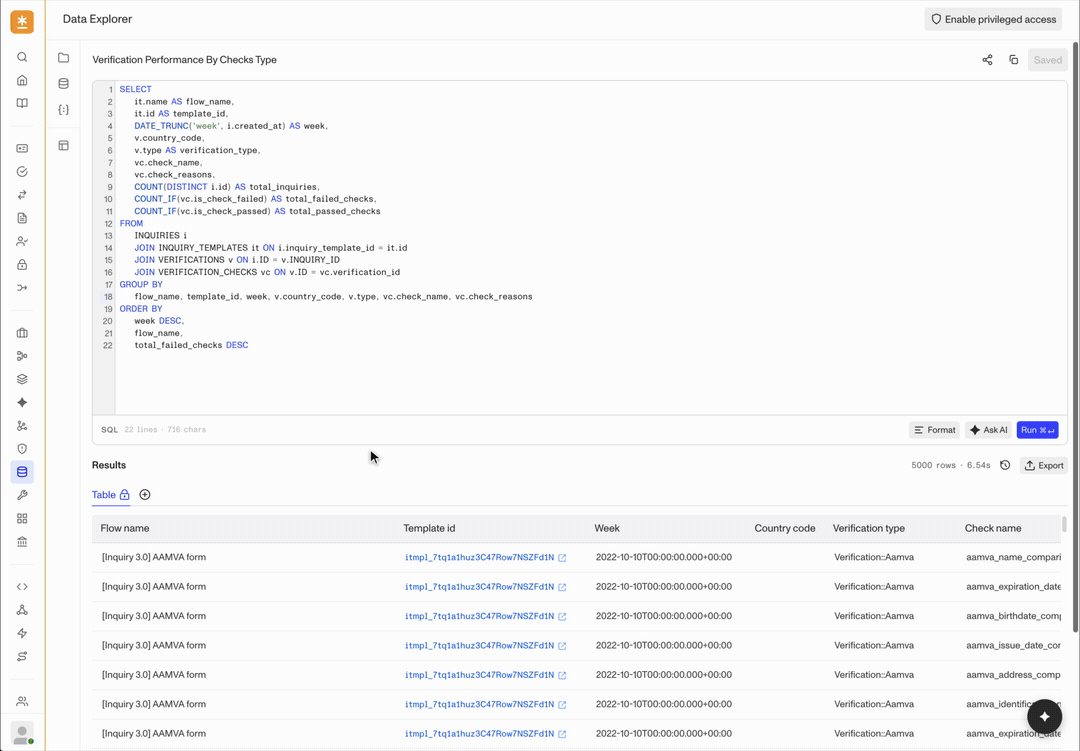1080x751 pixels.
Task: Click the aamva_address_comp check name cell
Action: pos(1012,675)
